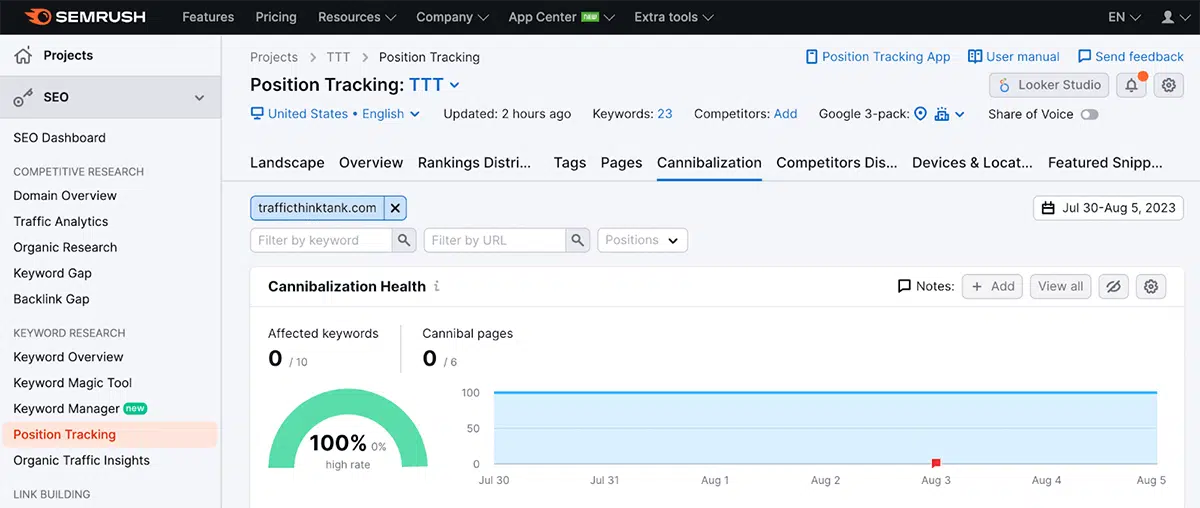
Task: Open SEO Dashboard in the sidebar
Action: tap(59, 138)
